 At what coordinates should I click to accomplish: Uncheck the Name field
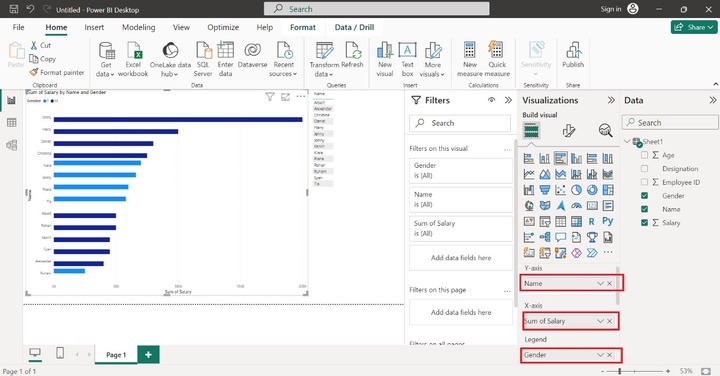click(645, 209)
